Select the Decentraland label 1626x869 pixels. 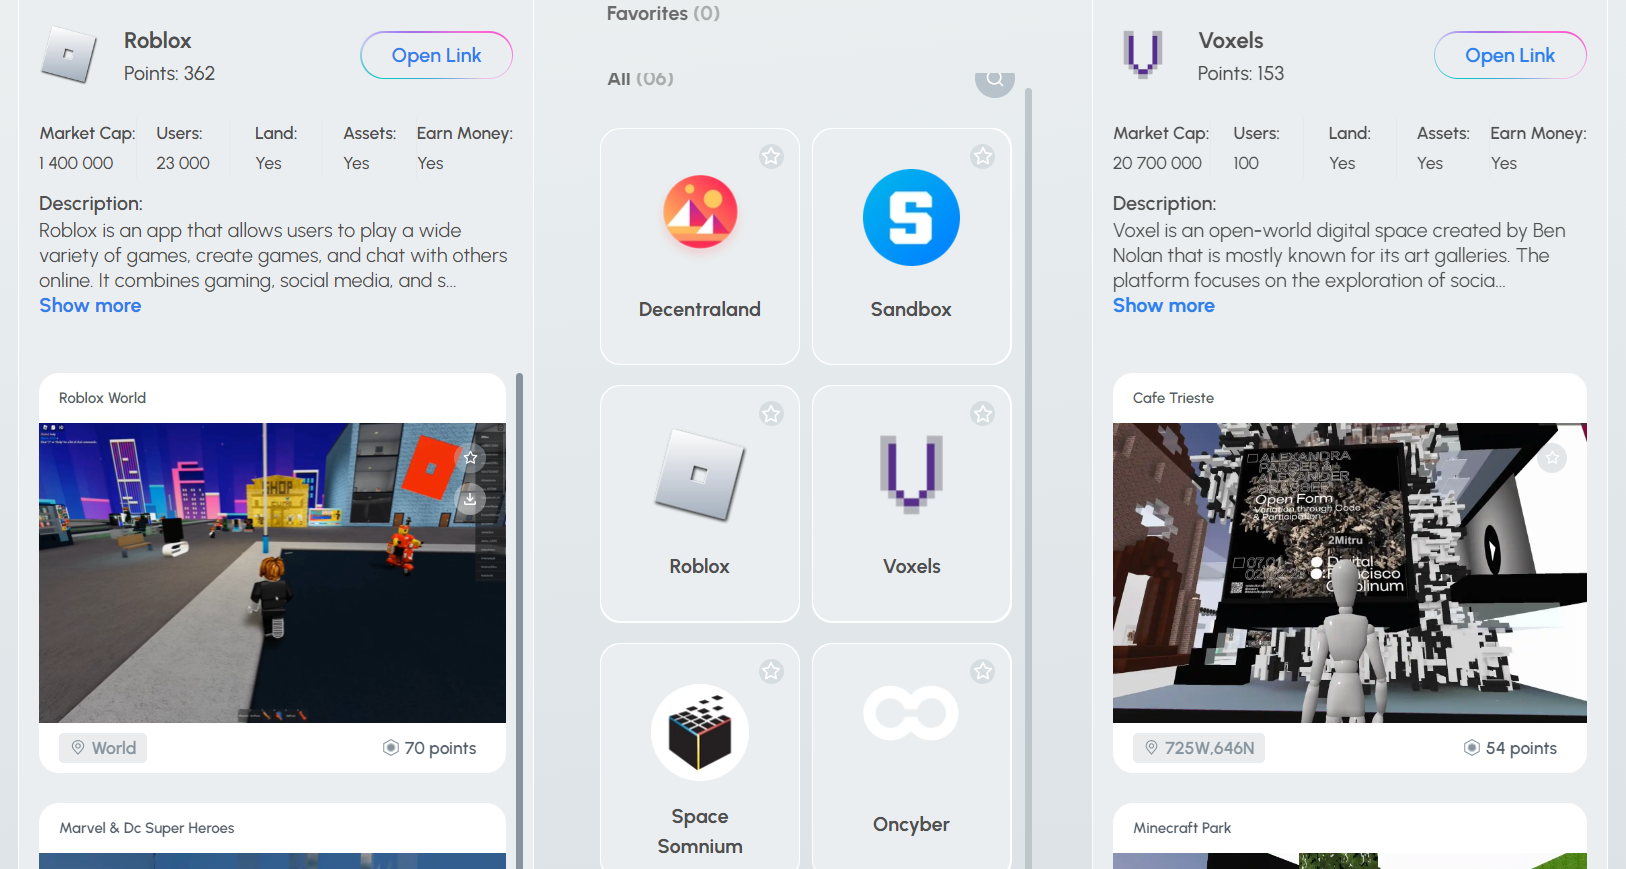click(700, 309)
